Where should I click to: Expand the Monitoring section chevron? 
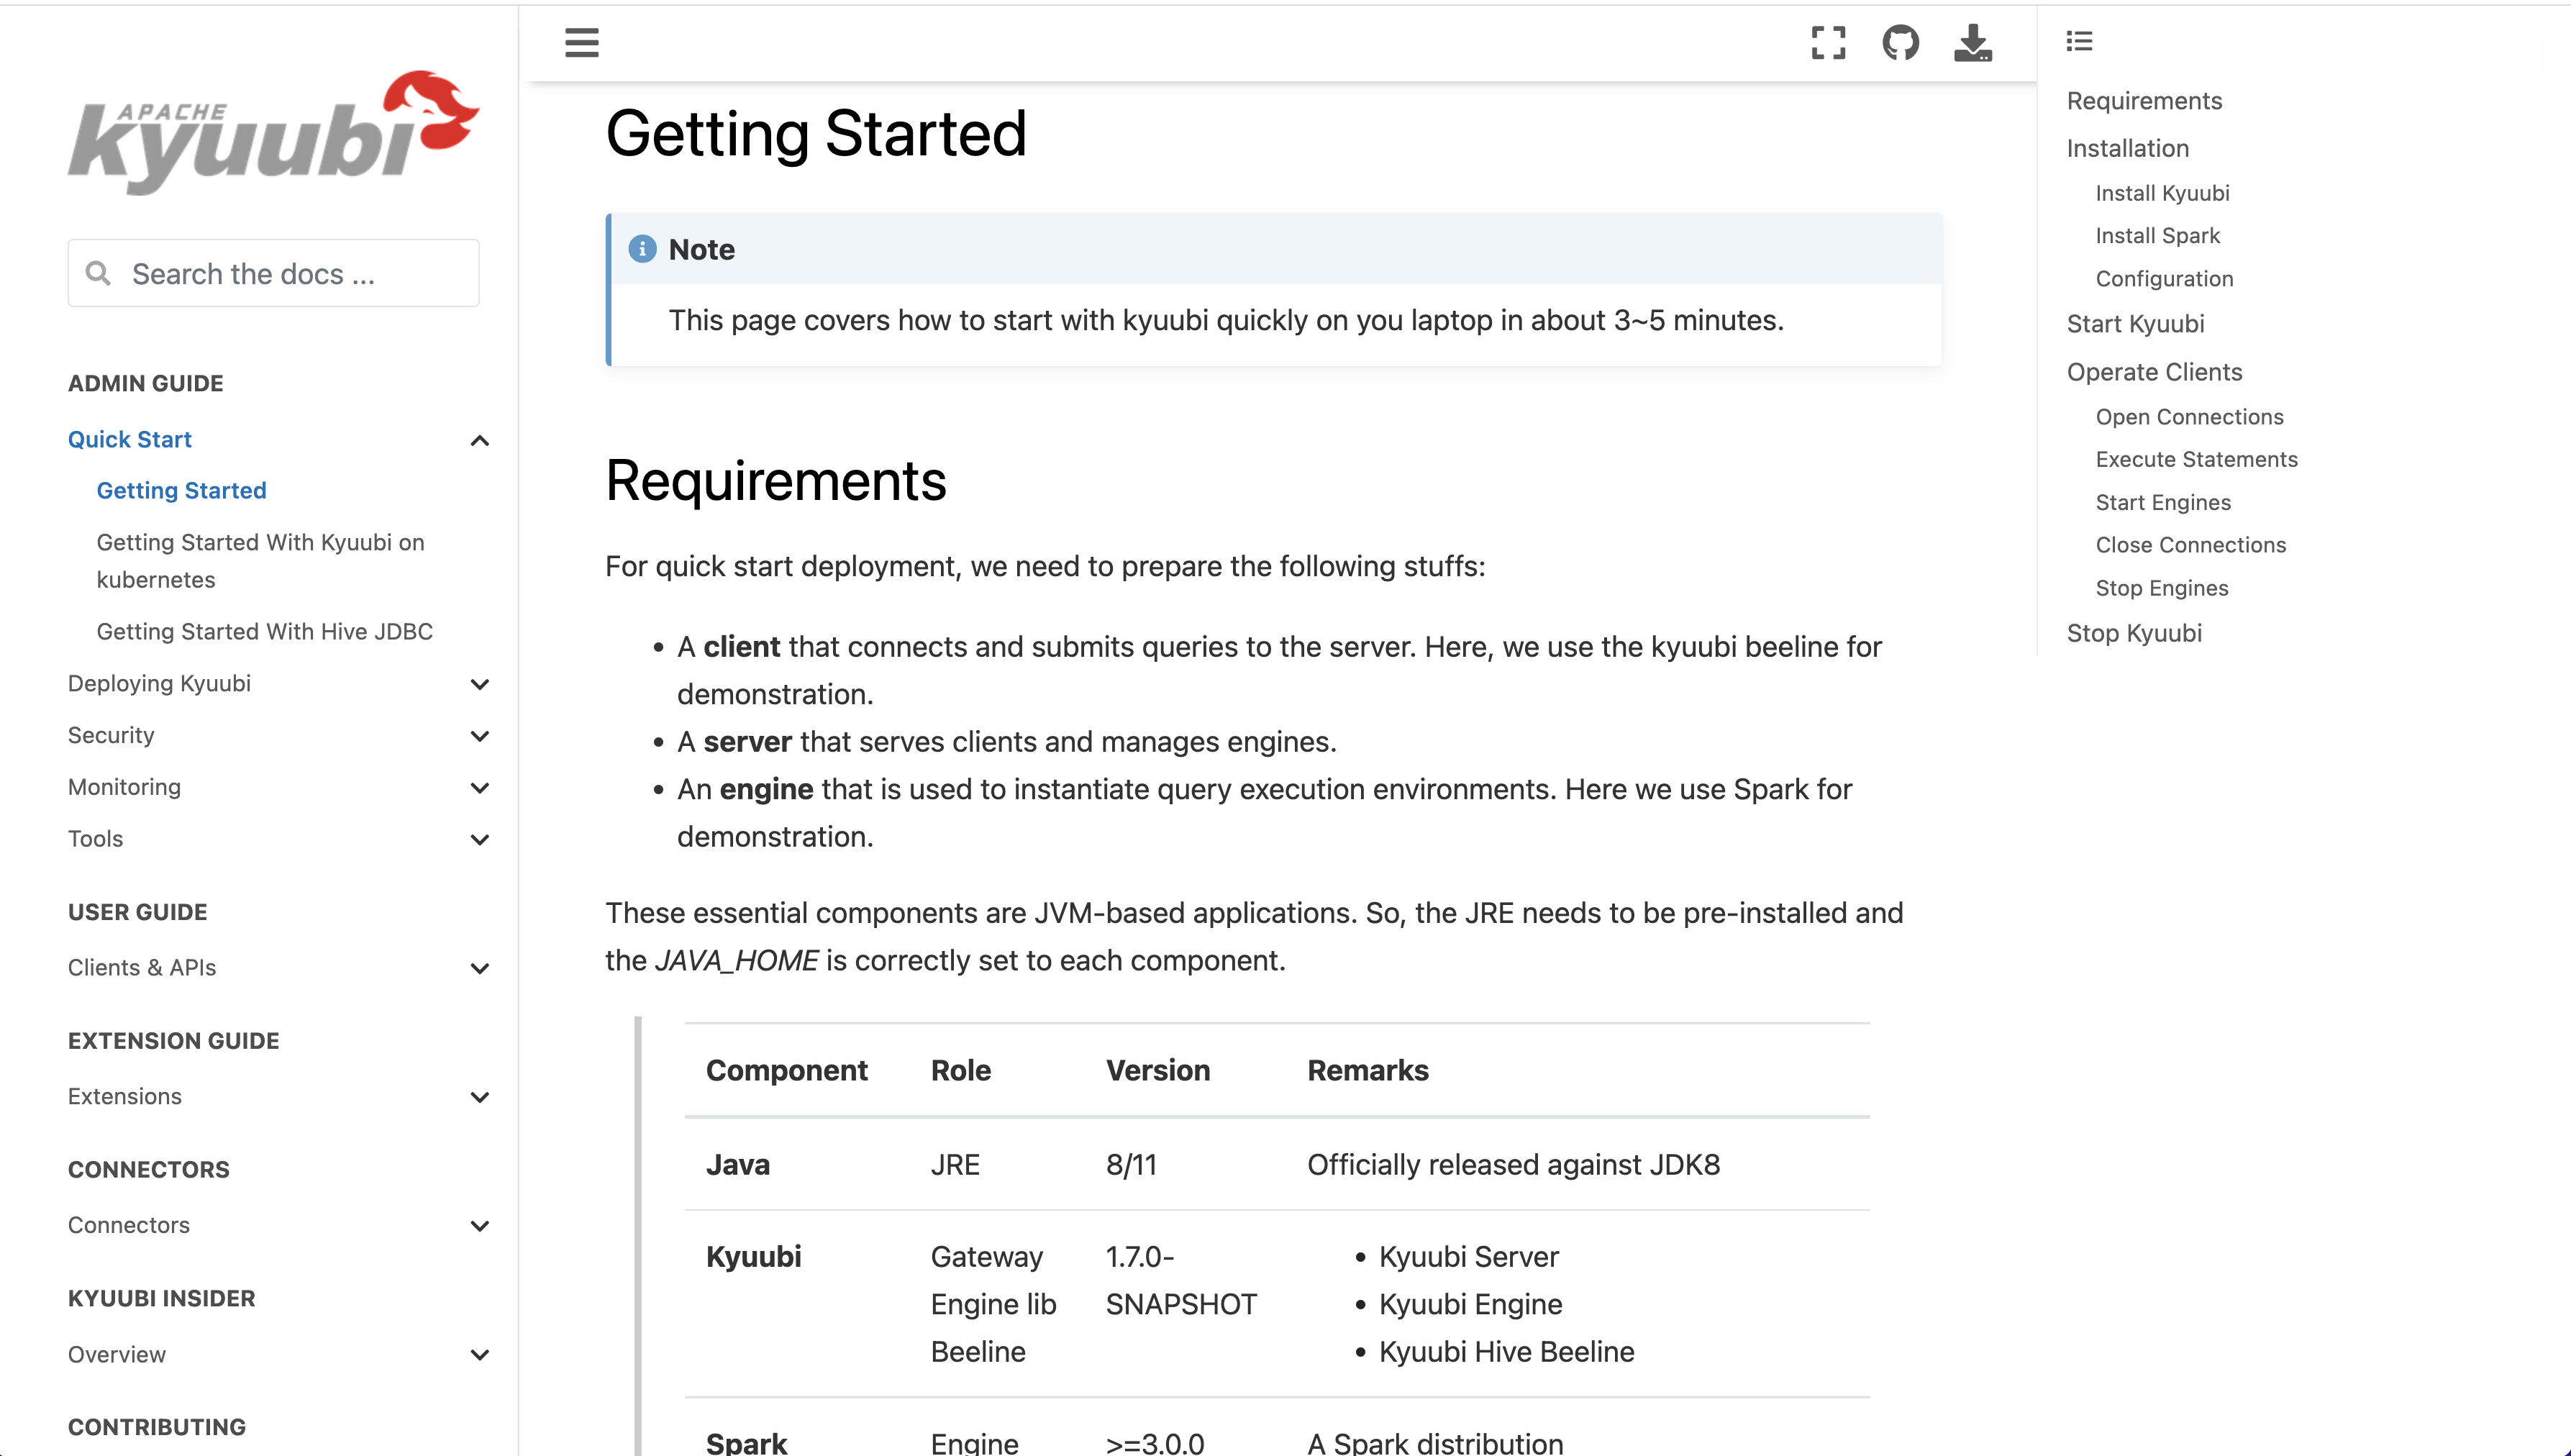tap(480, 788)
